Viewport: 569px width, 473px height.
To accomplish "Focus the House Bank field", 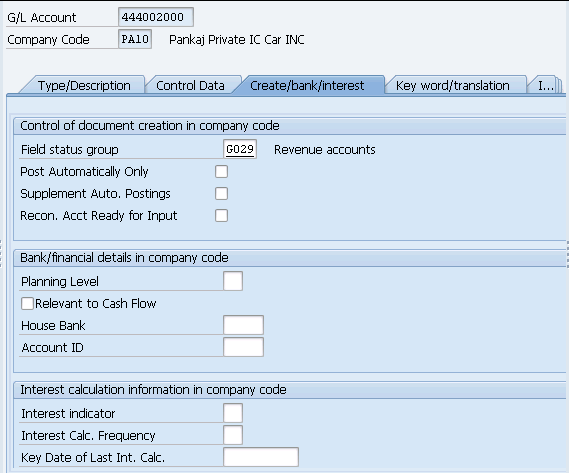I will coord(243,325).
